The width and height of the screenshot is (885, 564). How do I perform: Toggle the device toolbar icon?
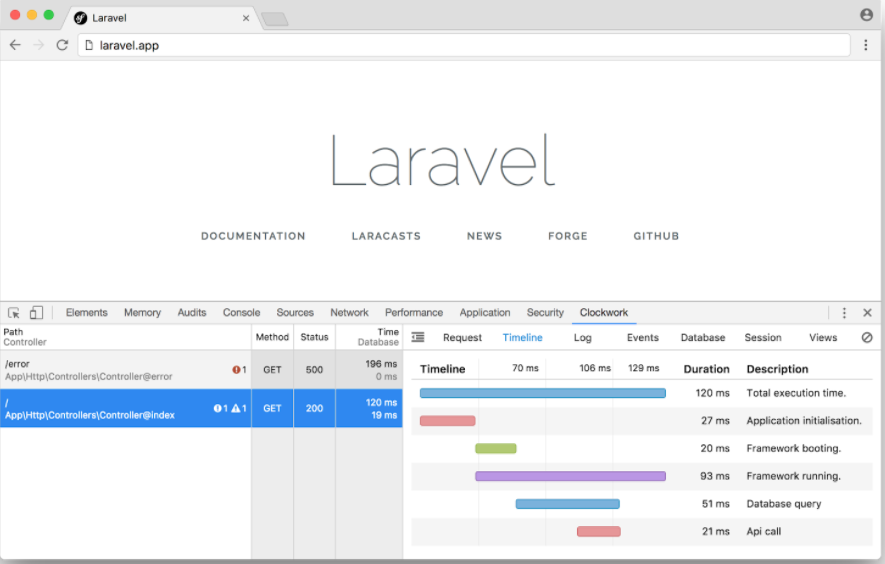[x=36, y=313]
